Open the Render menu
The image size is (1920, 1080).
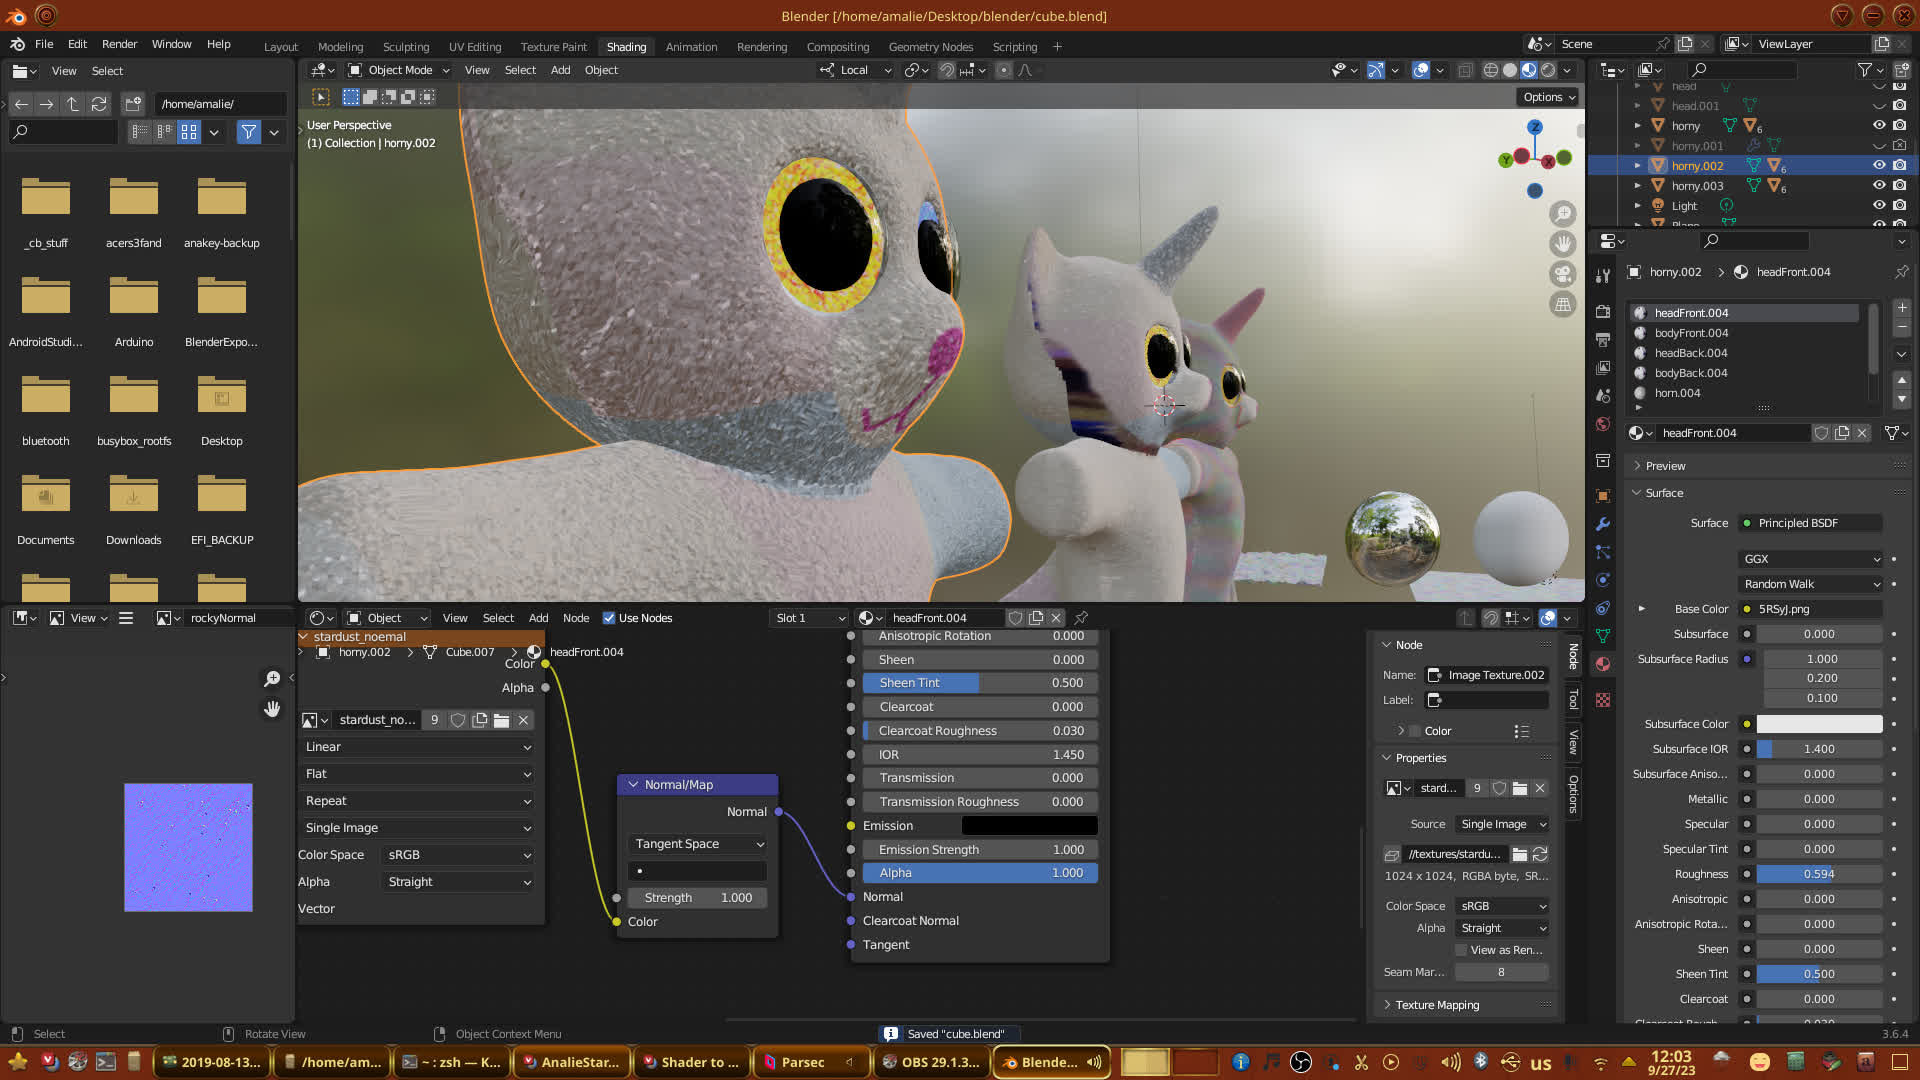(x=119, y=44)
